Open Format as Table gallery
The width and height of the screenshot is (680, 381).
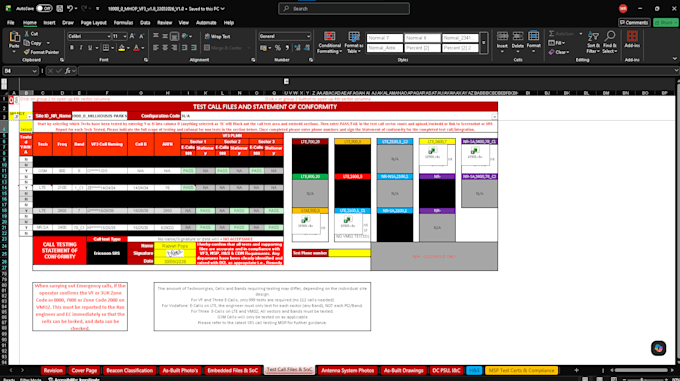(354, 42)
